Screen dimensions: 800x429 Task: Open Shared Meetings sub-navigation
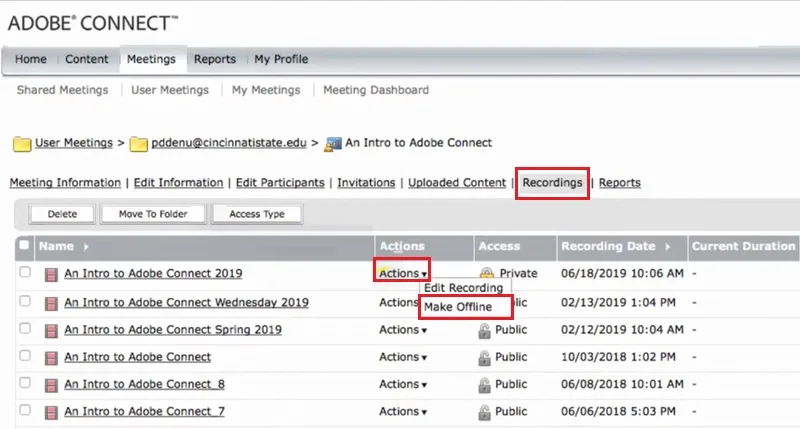[x=62, y=90]
